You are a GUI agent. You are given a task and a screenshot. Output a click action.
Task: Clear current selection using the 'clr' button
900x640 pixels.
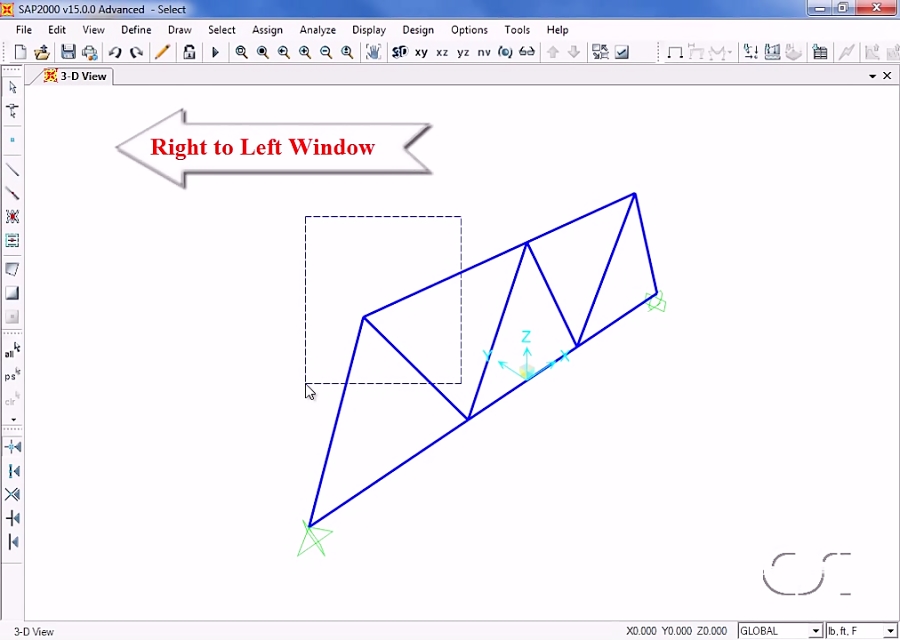point(11,400)
